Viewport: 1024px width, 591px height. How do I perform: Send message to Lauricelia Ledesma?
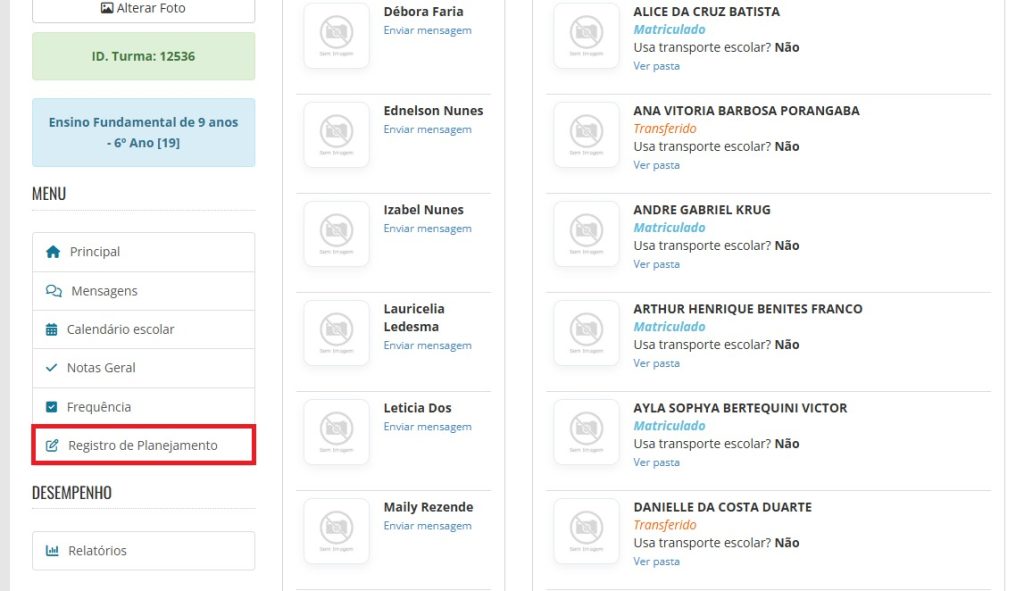click(x=427, y=345)
